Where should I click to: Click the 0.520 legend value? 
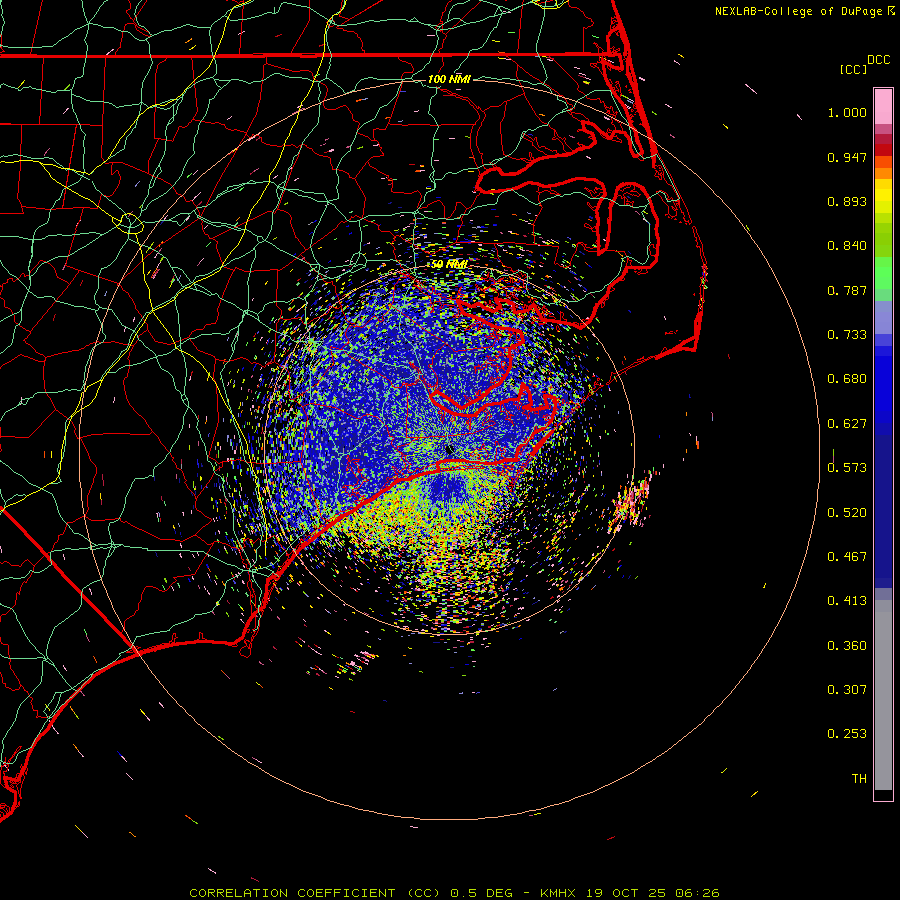[847, 513]
